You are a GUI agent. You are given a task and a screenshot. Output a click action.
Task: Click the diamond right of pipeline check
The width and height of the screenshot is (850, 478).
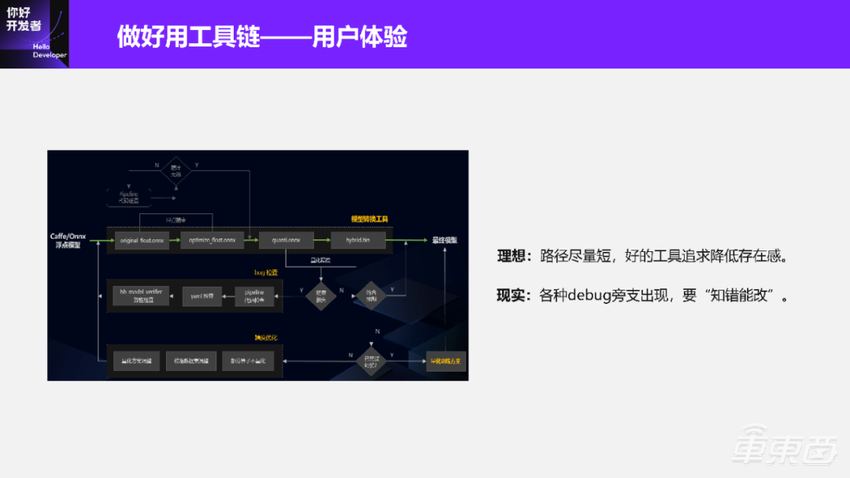[x=371, y=294]
